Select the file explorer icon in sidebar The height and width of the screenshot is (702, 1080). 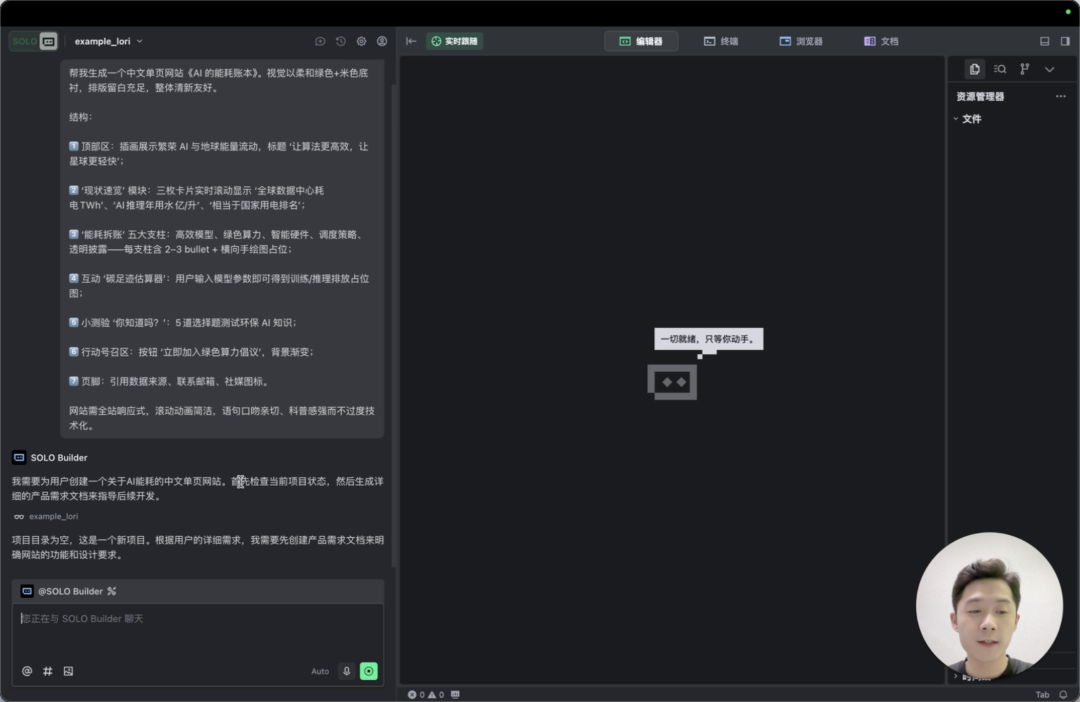975,69
